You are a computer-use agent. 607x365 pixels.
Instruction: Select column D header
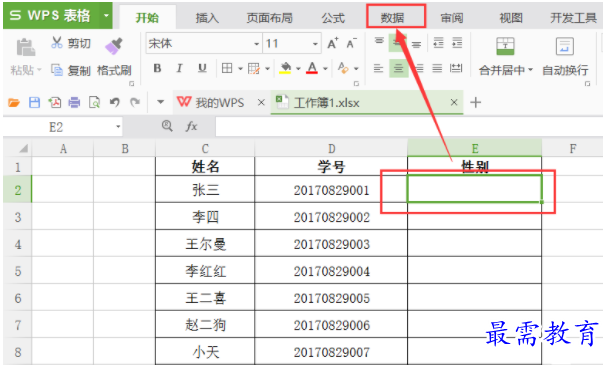tap(331, 149)
